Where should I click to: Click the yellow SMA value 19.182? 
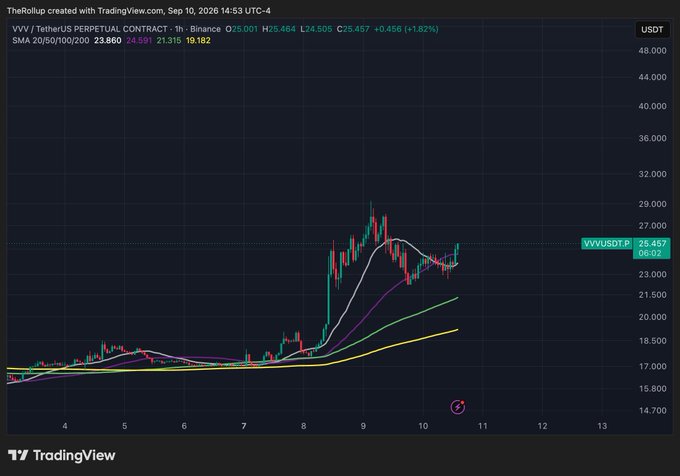[198, 40]
